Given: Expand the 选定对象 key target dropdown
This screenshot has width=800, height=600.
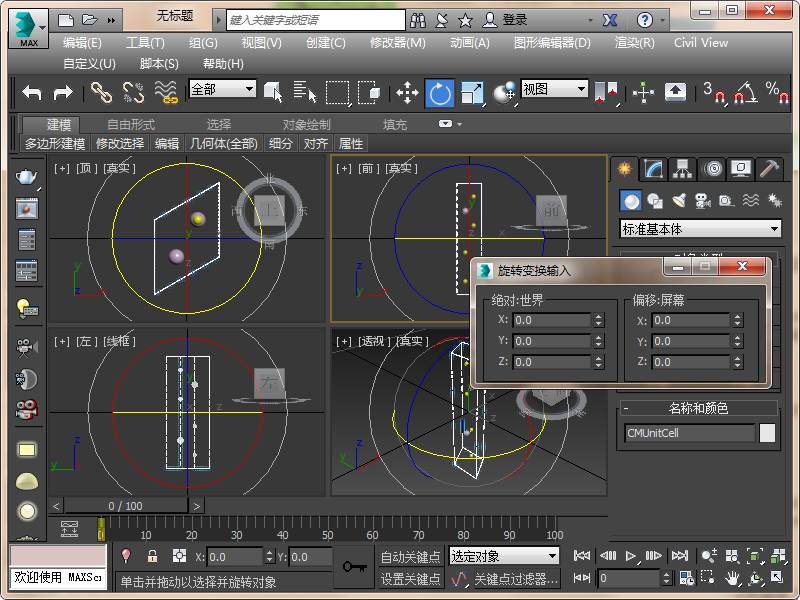Looking at the screenshot, I should tap(504, 556).
